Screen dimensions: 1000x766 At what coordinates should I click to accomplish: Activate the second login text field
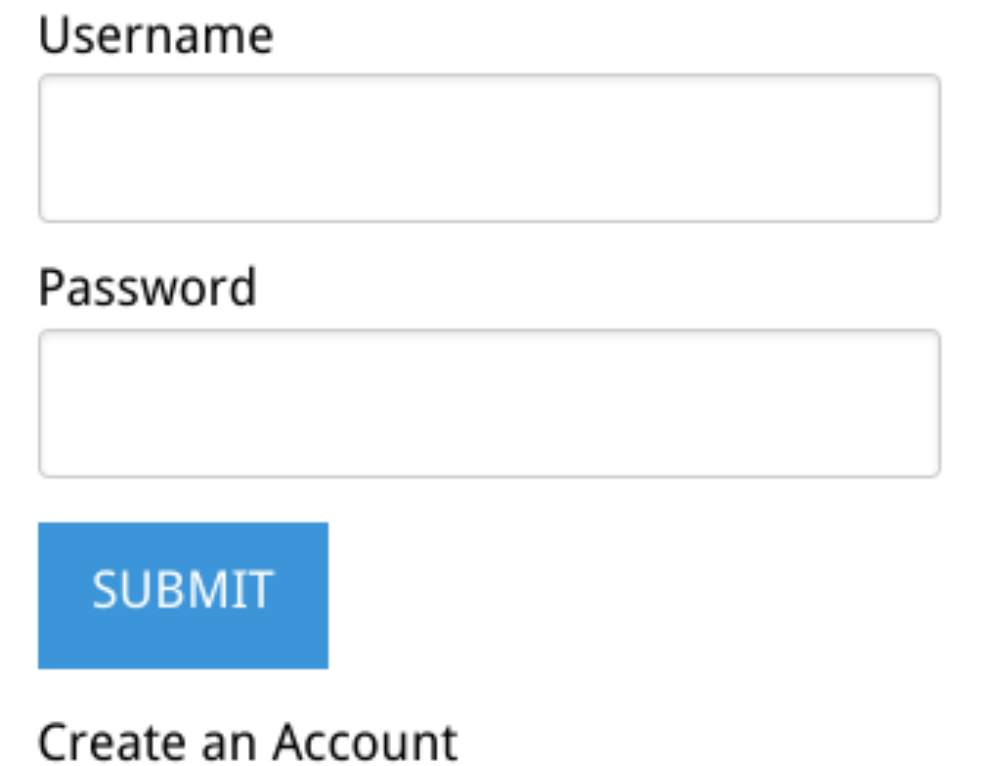[489, 403]
